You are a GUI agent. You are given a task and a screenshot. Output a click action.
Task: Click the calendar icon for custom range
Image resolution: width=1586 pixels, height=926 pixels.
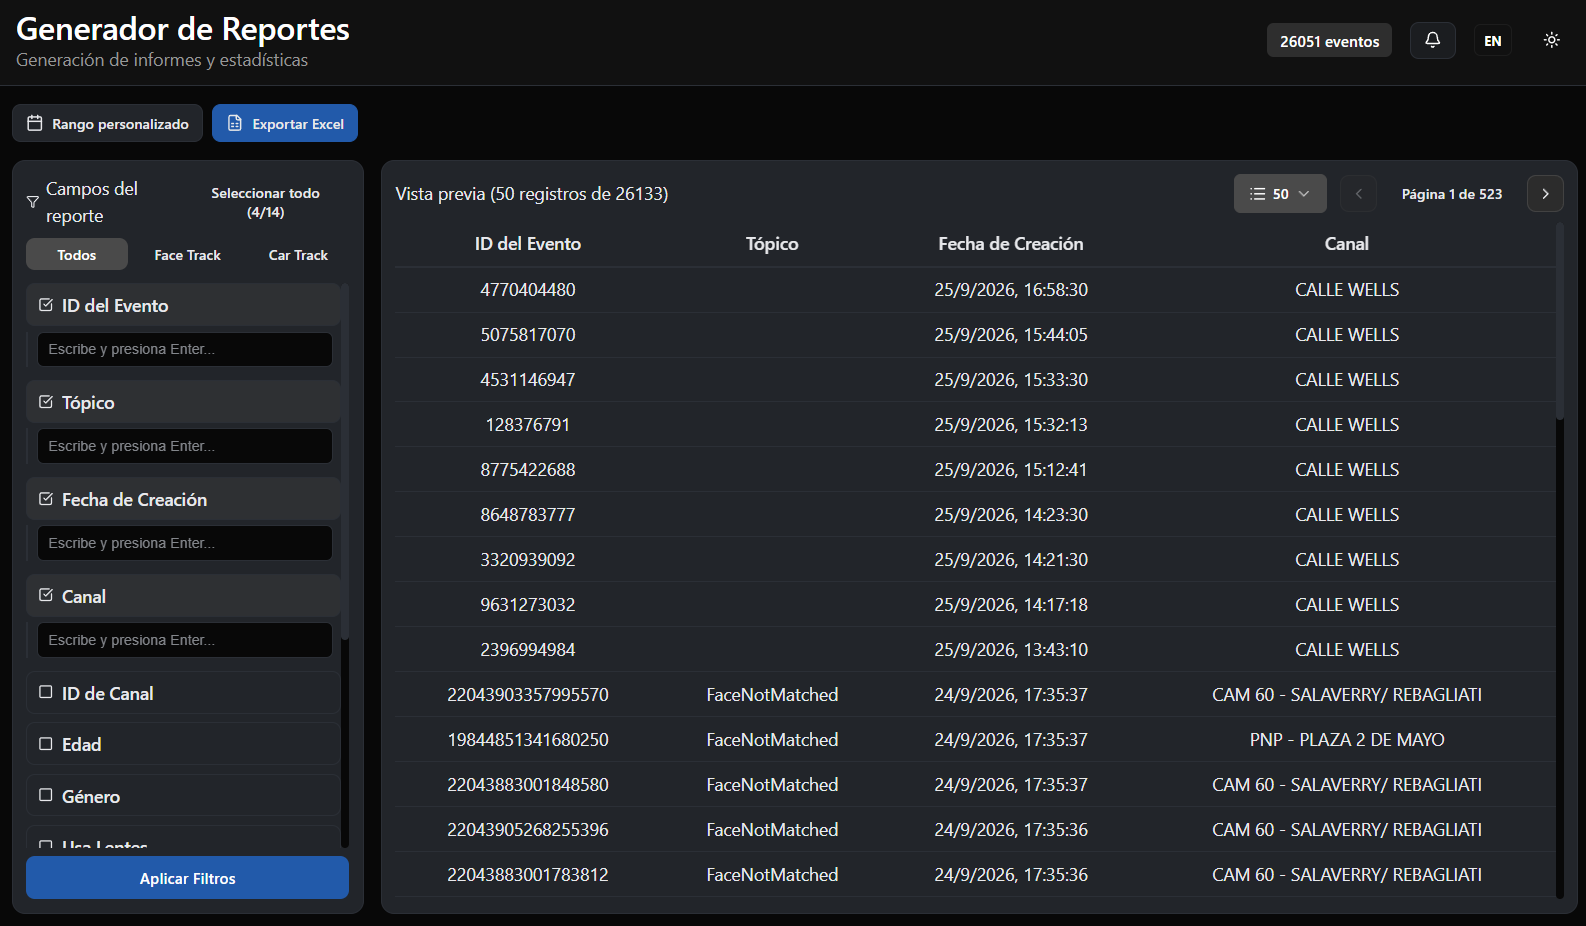click(35, 123)
